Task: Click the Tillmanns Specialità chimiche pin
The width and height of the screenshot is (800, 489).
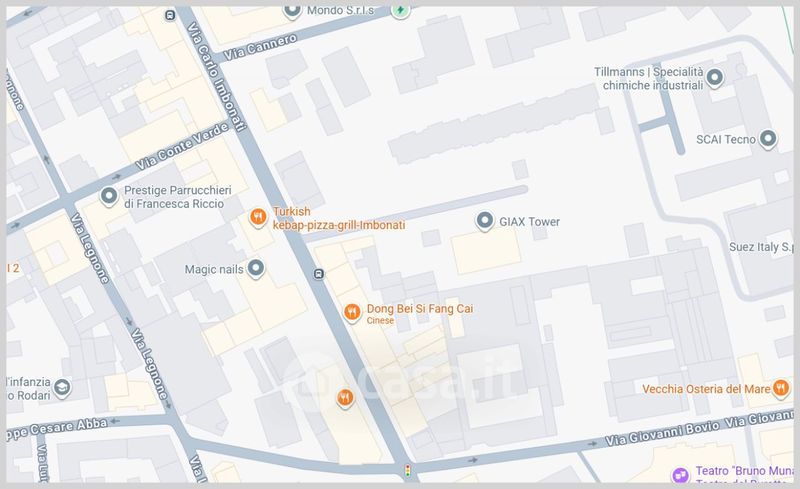Action: (x=715, y=78)
